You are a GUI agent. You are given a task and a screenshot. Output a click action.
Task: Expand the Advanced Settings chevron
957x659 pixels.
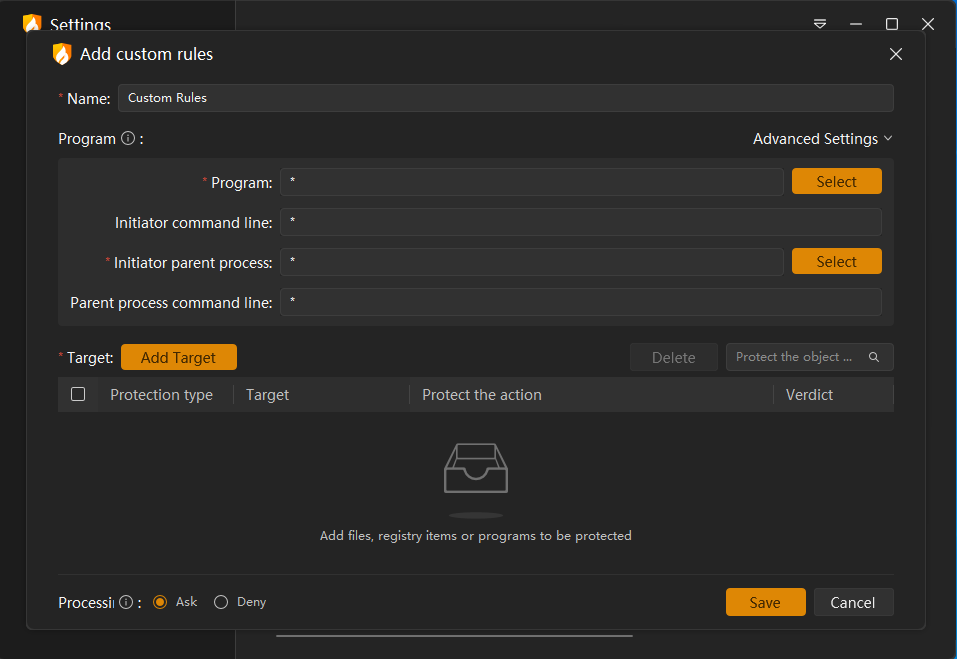point(888,139)
